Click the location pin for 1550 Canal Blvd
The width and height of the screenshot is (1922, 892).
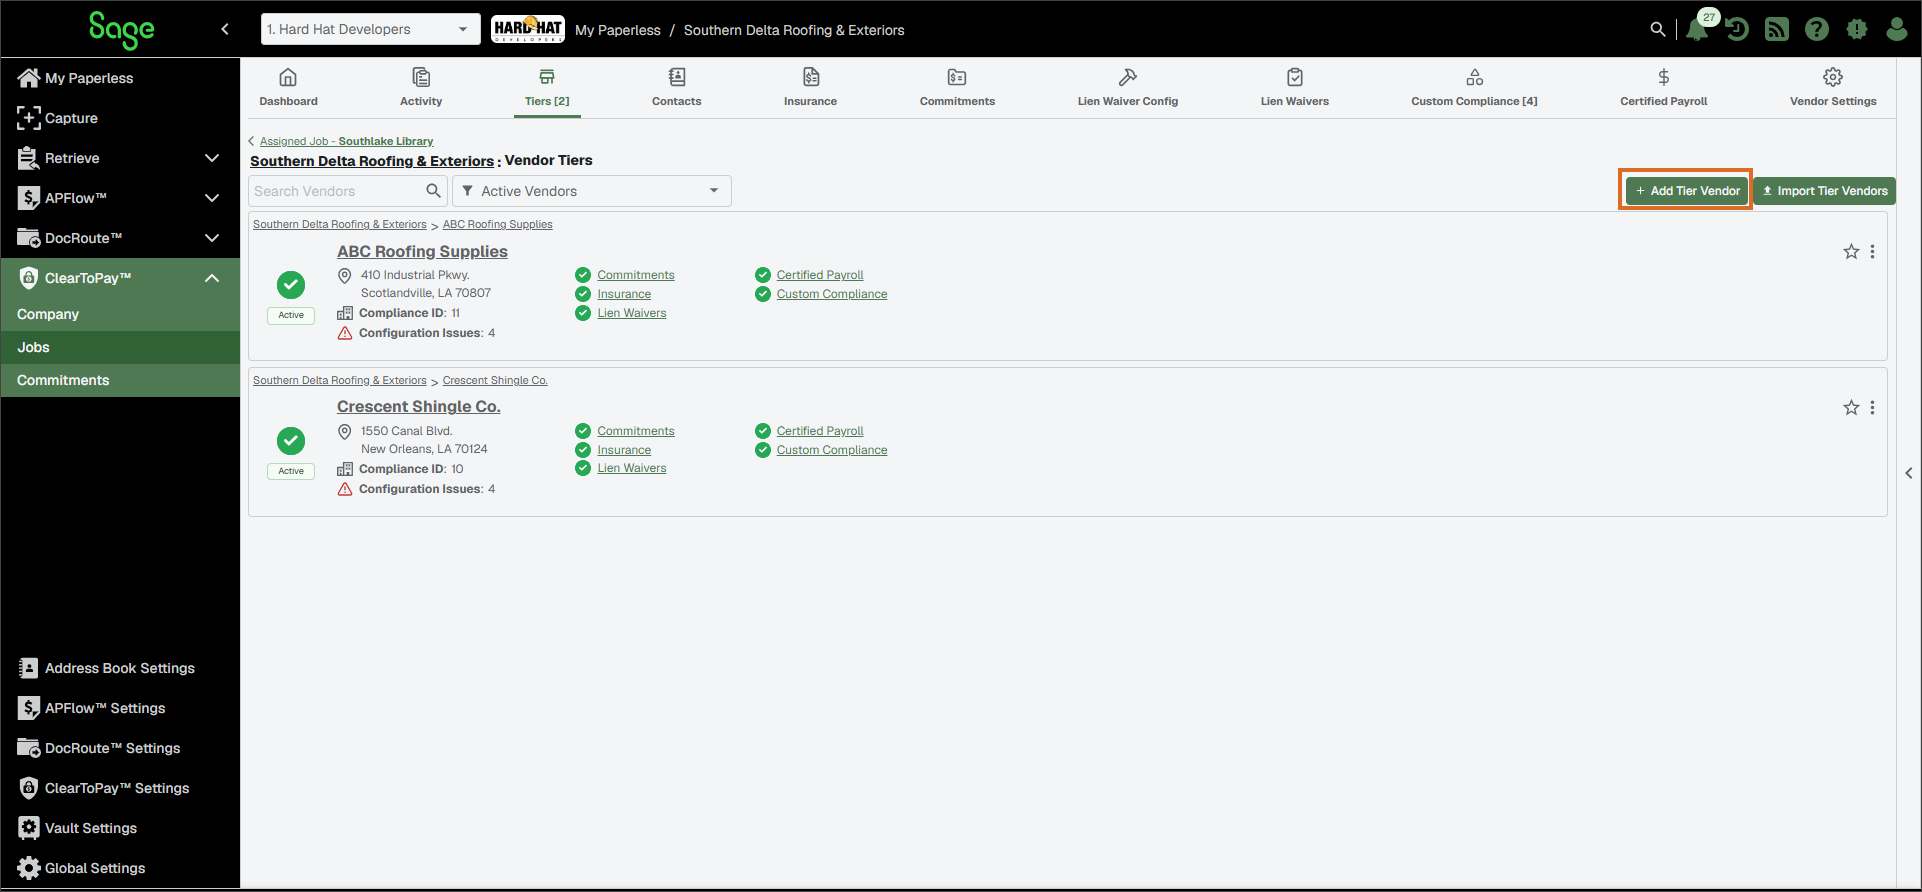pos(345,432)
